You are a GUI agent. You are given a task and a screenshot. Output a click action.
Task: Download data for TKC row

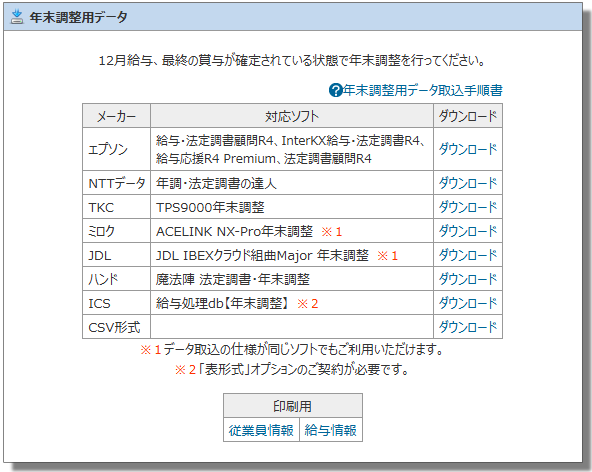tap(468, 207)
